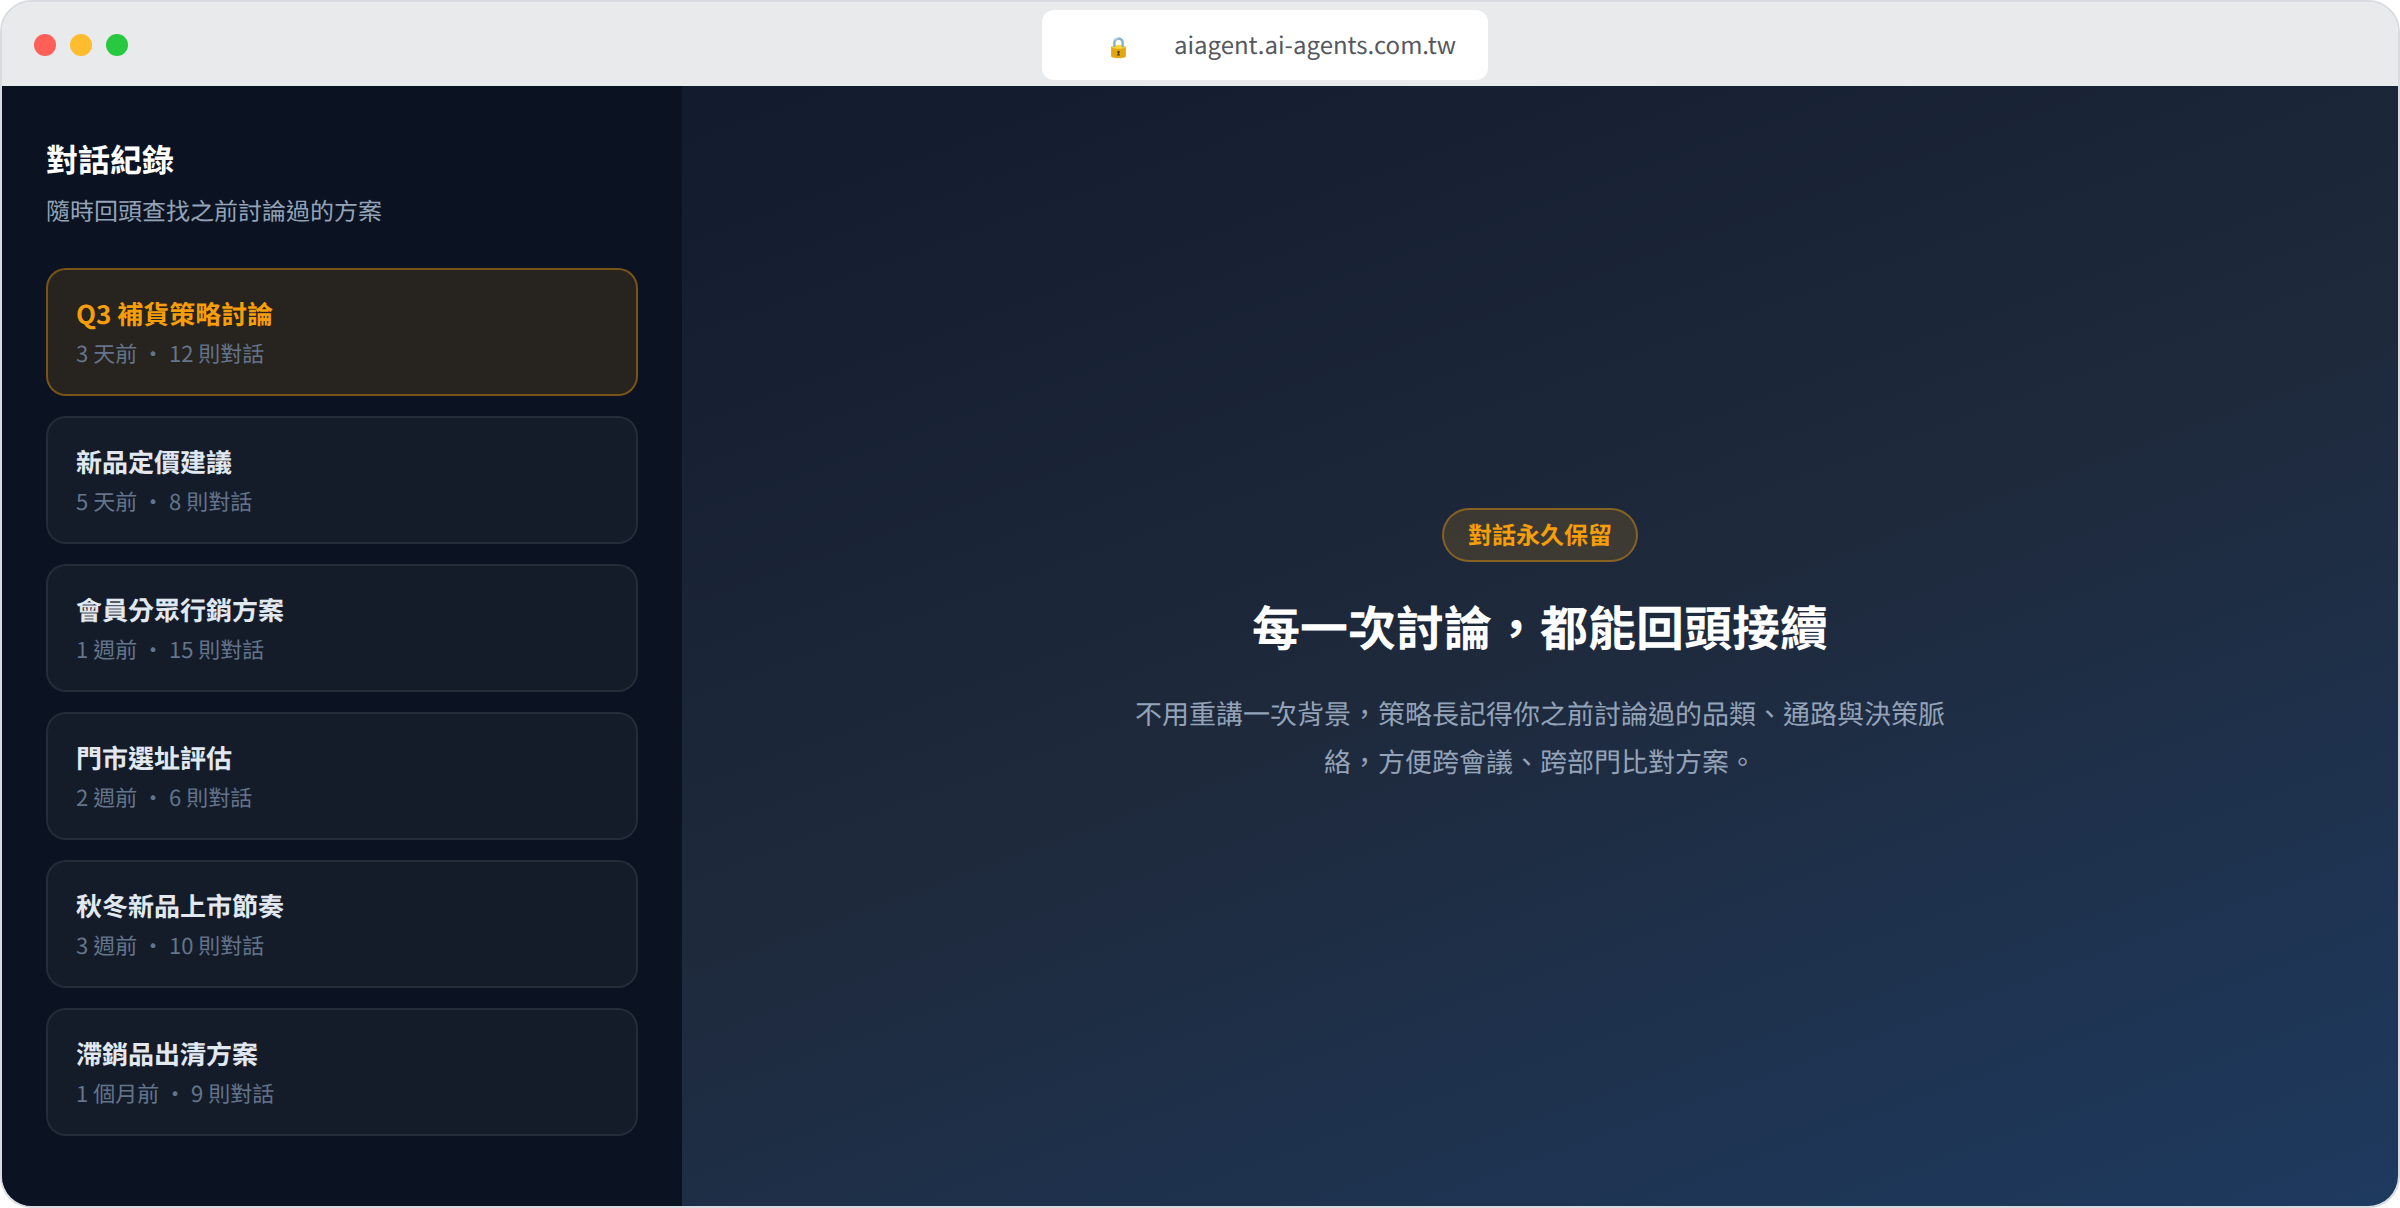
Task: Click the 2 週前 · 6 則對話 metadata
Action: click(164, 798)
